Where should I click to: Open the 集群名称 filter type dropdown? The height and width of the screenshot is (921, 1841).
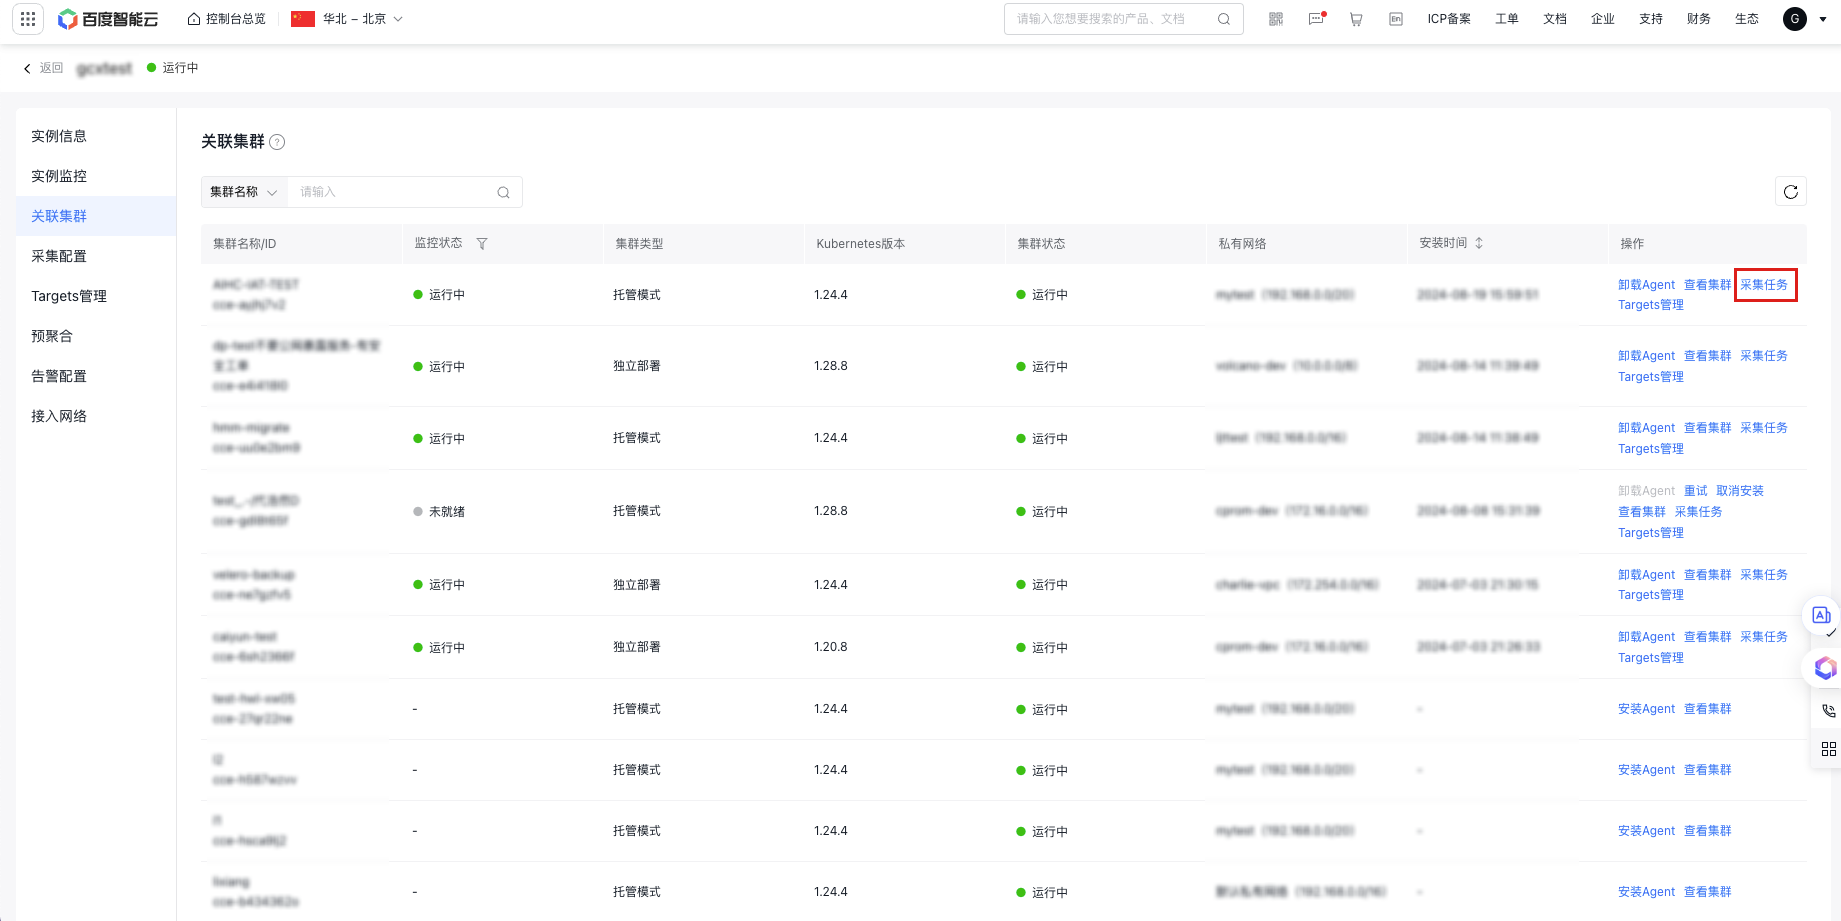click(244, 192)
